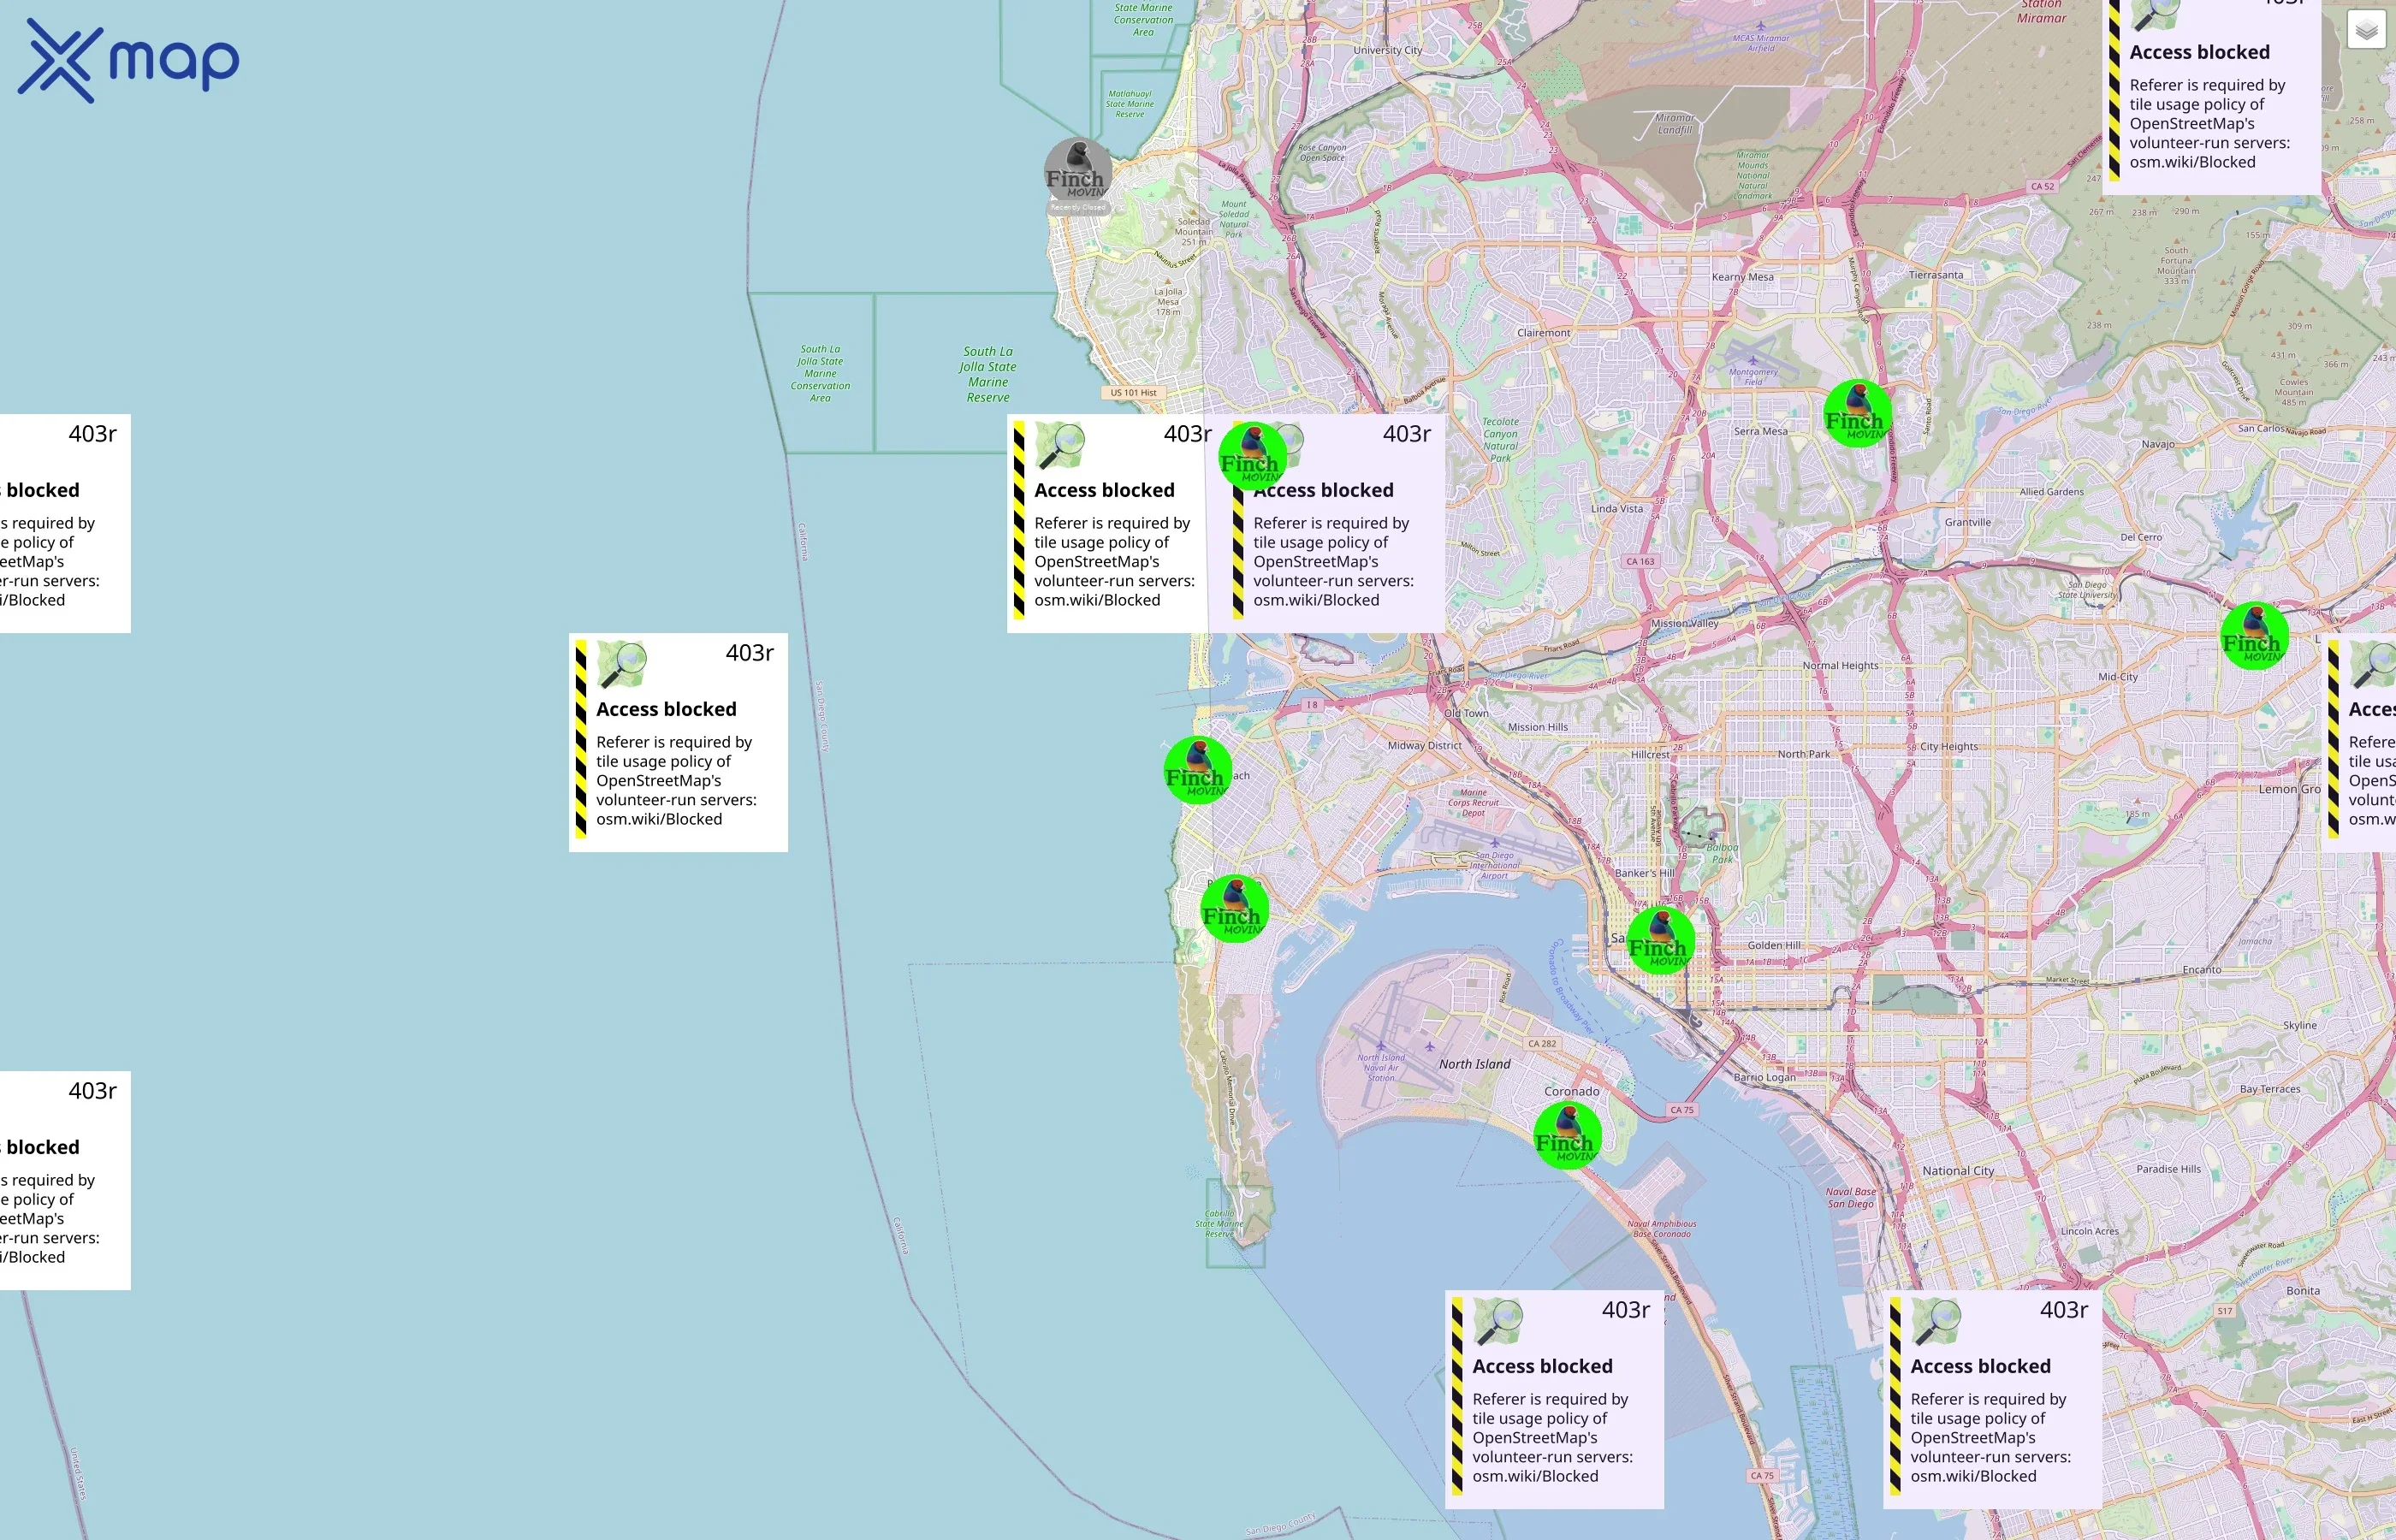This screenshot has width=2396, height=1540.
Task: Click the Tierrasanta map label
Action: [x=1935, y=275]
